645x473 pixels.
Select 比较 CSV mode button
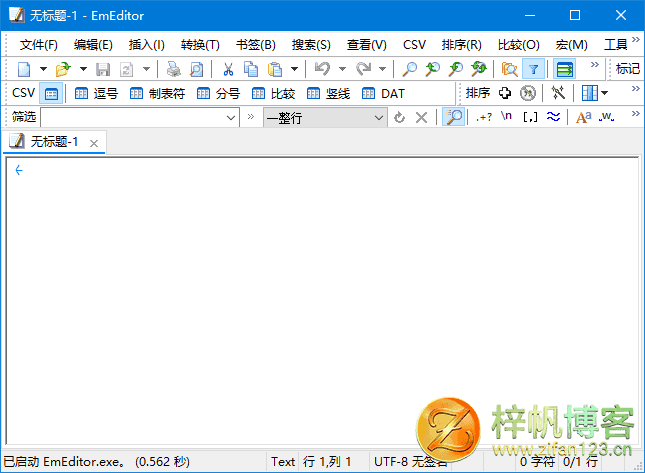coord(273,94)
